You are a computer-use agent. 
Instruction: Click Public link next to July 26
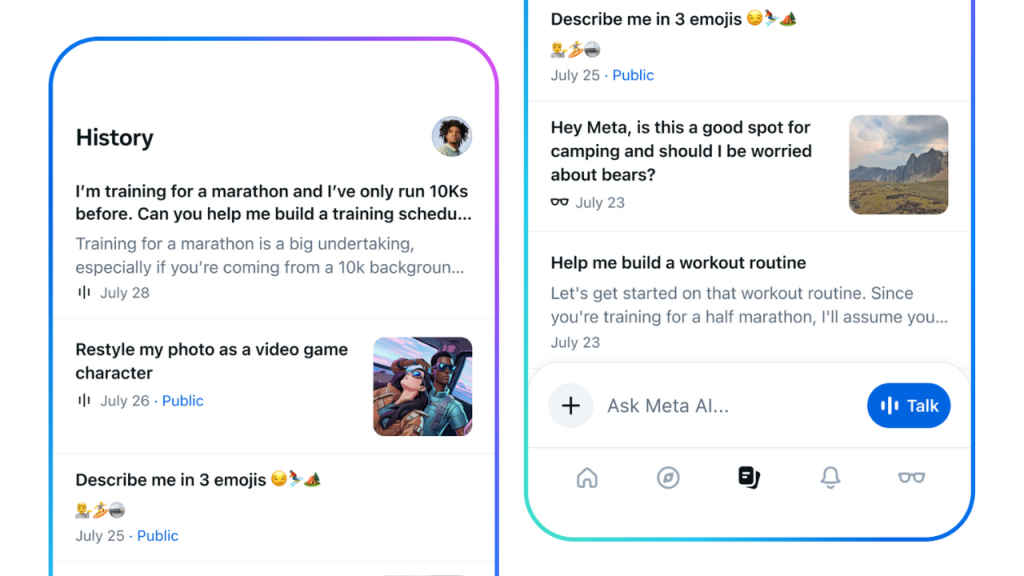pos(182,400)
